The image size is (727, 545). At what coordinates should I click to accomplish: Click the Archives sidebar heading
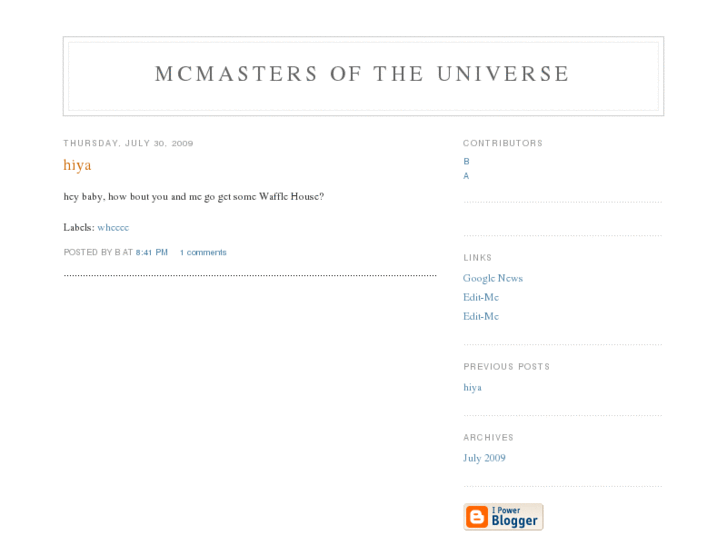(x=488, y=438)
